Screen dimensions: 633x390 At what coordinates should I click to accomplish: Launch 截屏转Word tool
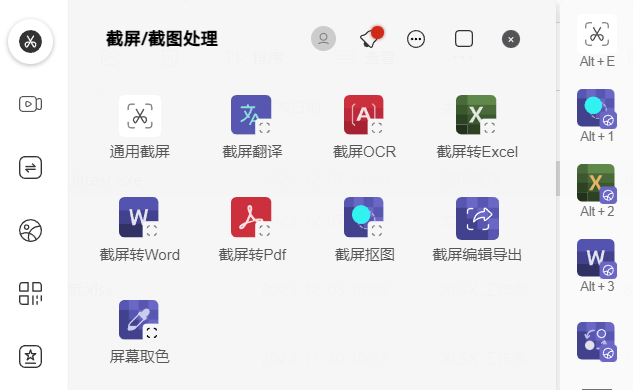(x=138, y=217)
